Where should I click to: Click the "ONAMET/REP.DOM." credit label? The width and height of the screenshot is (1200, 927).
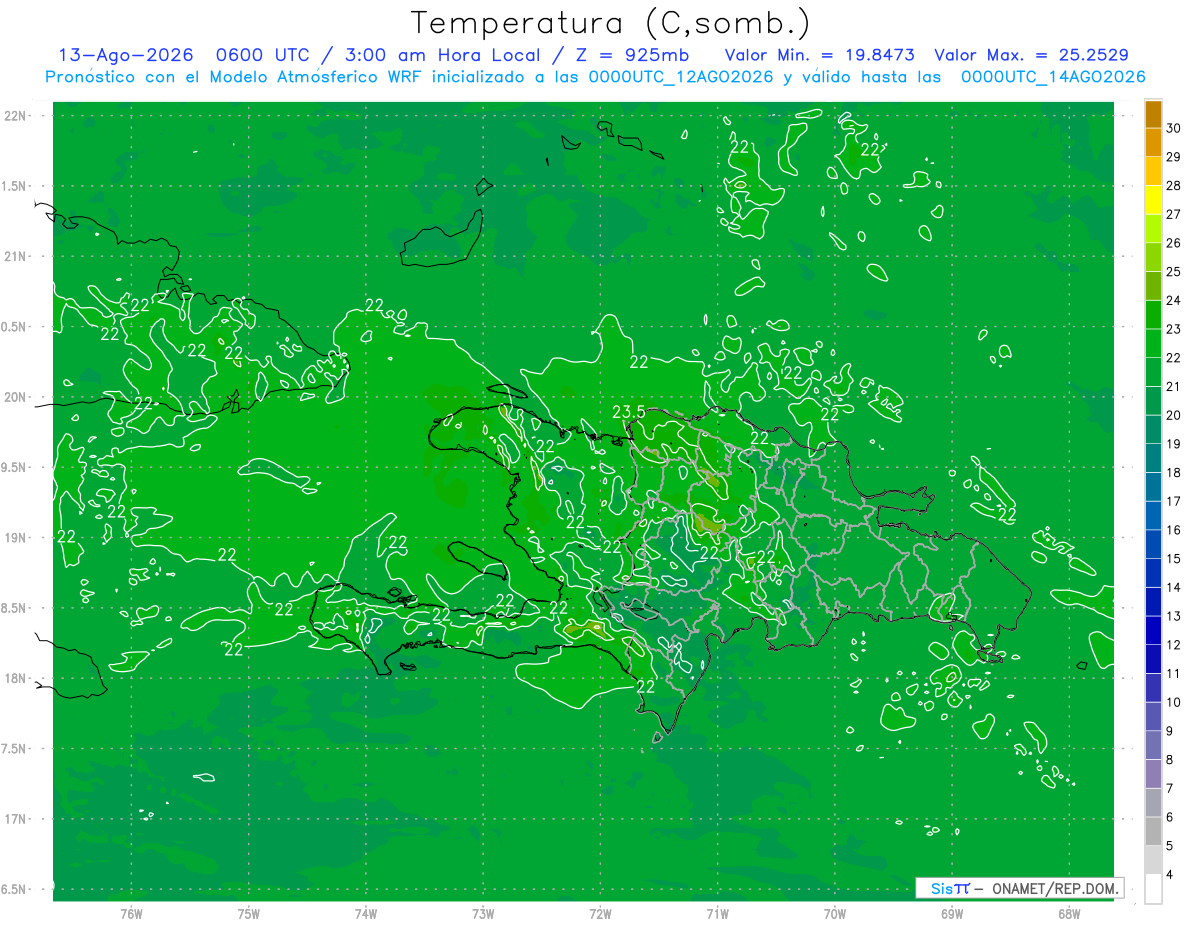click(x=1054, y=888)
